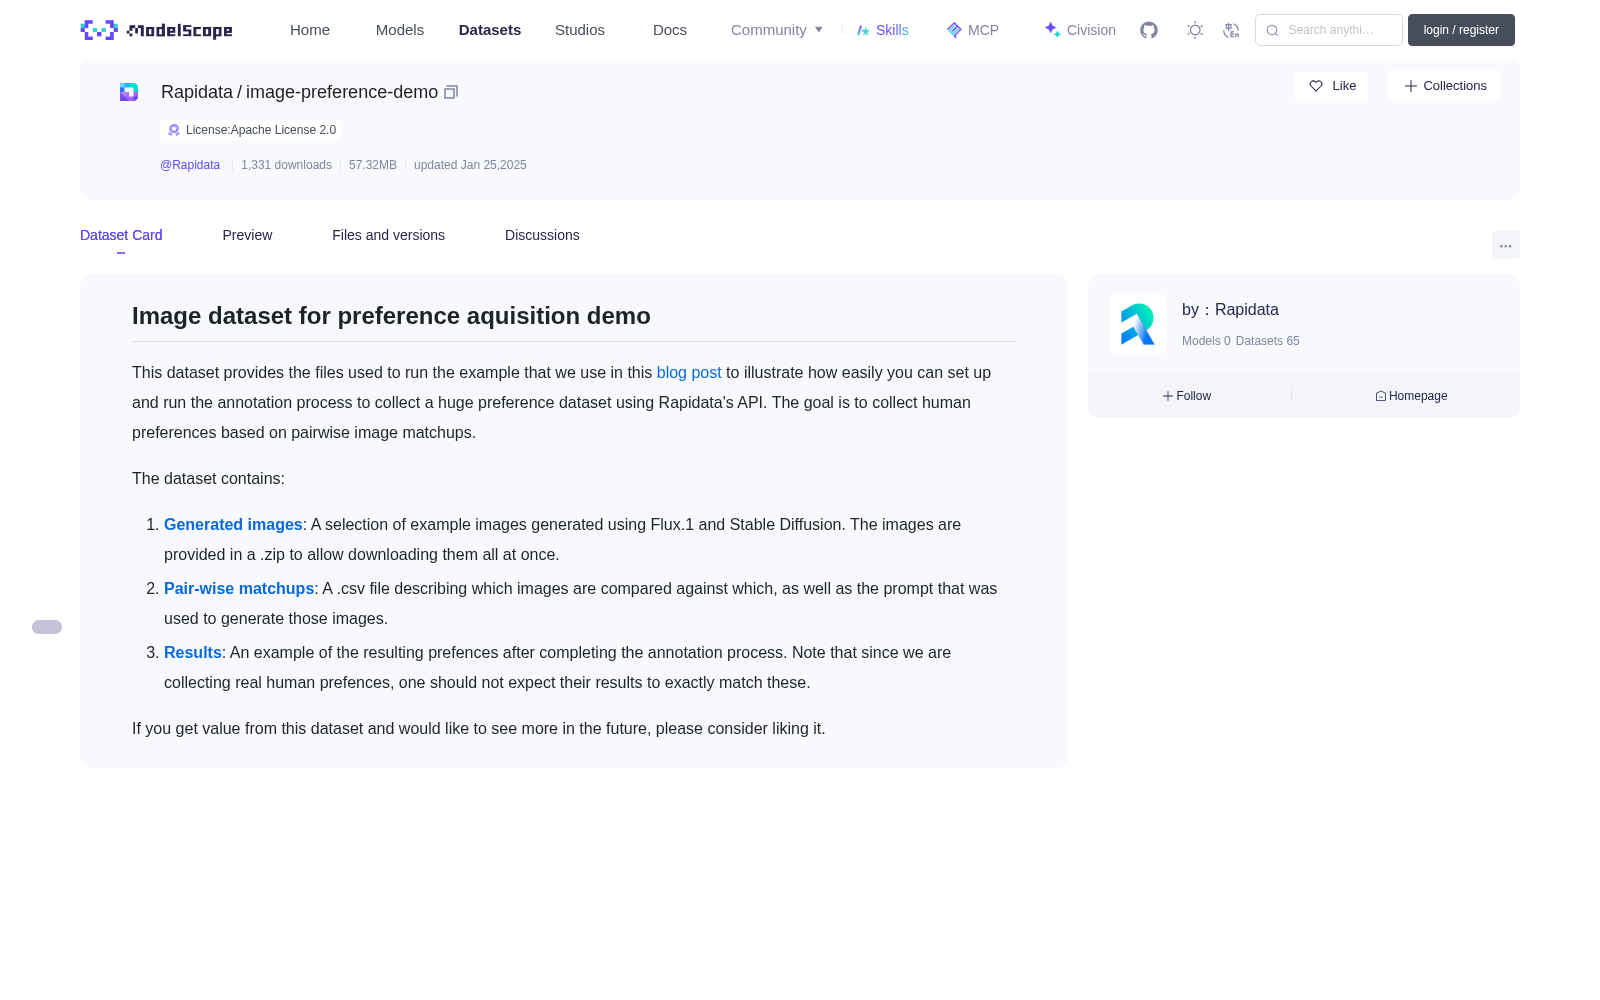Click License:Apache License 2.0 tag
1600x1000 pixels.
coord(251,130)
